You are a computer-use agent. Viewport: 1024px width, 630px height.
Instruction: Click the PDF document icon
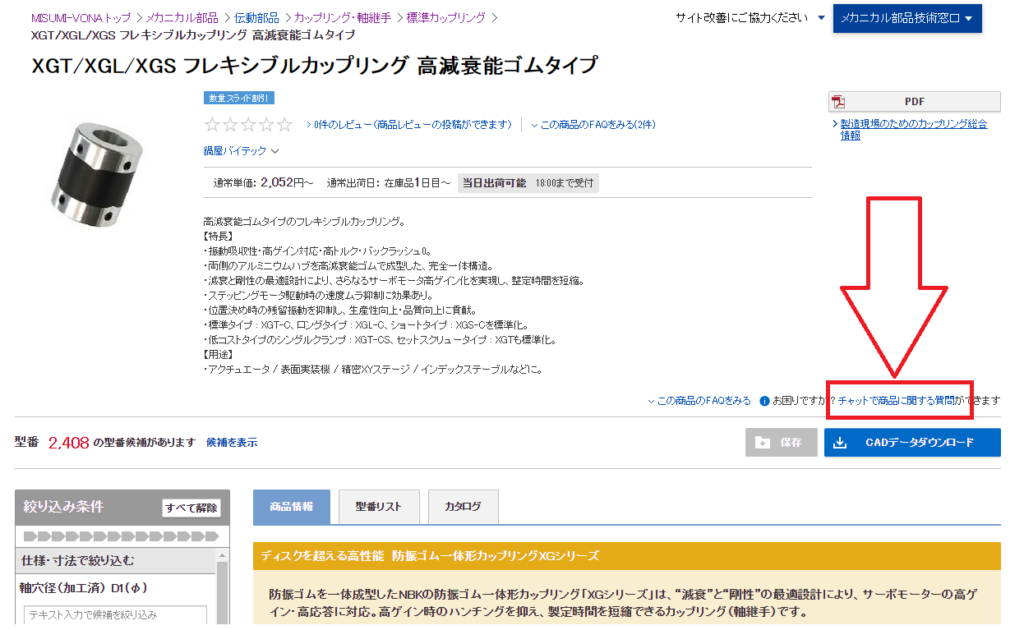[840, 102]
